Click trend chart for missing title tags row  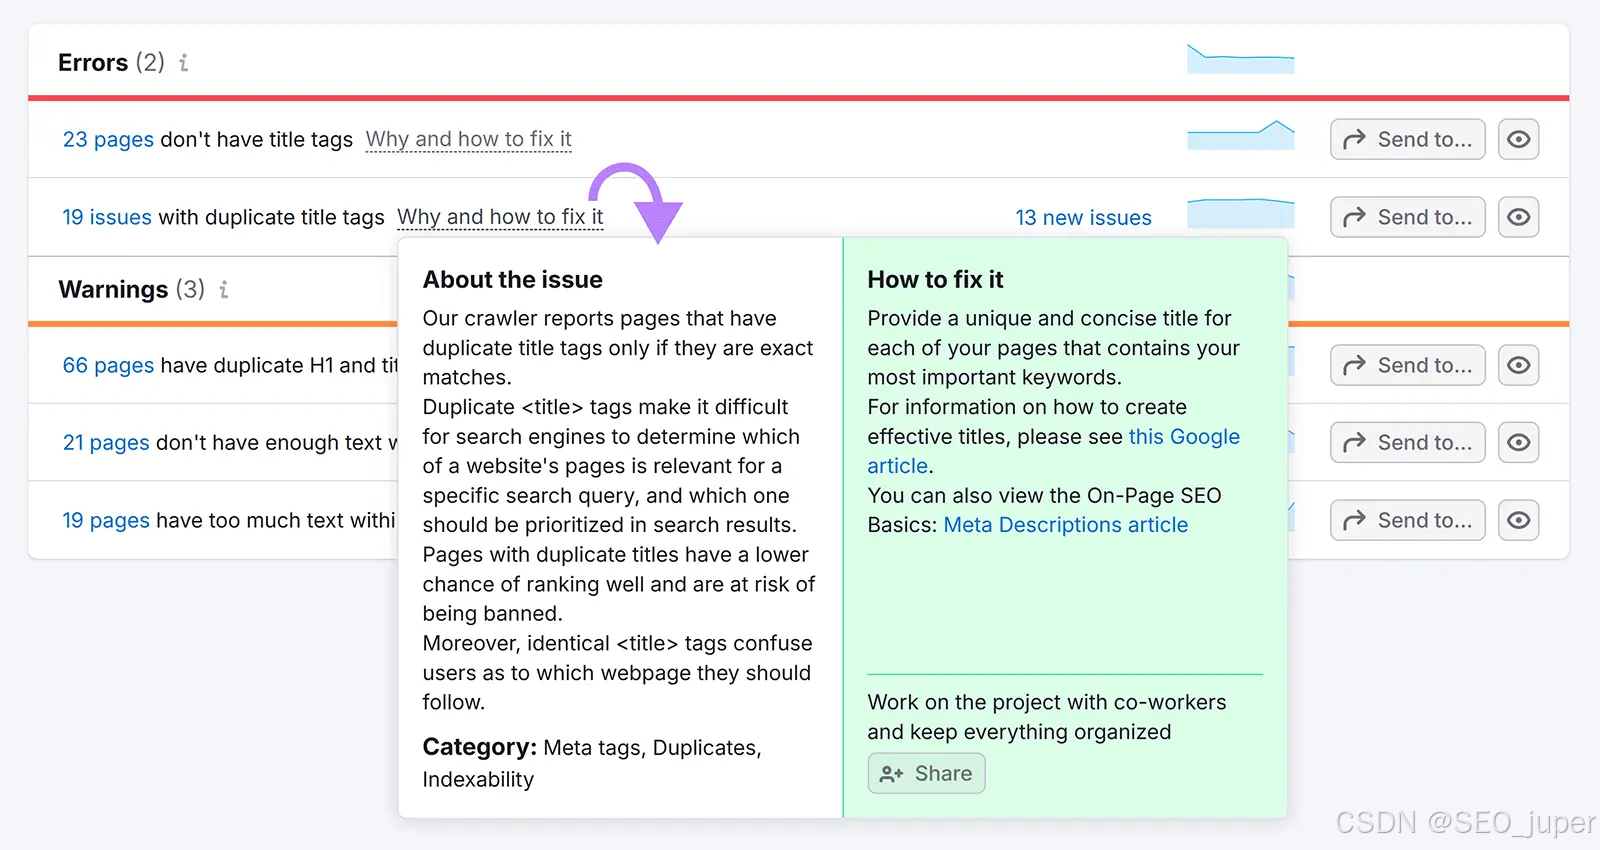click(x=1241, y=135)
